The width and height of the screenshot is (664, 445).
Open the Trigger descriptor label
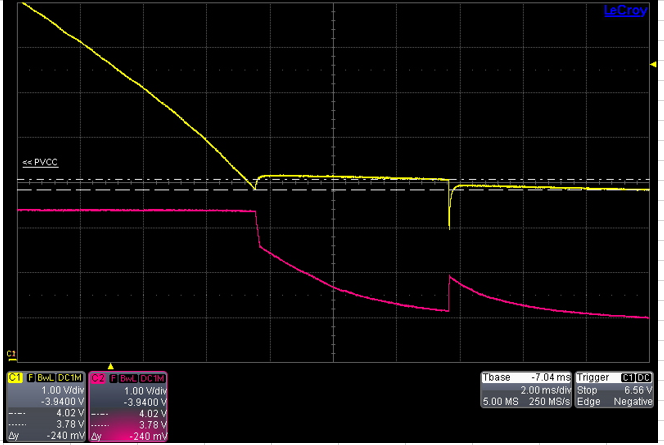[x=592, y=377]
